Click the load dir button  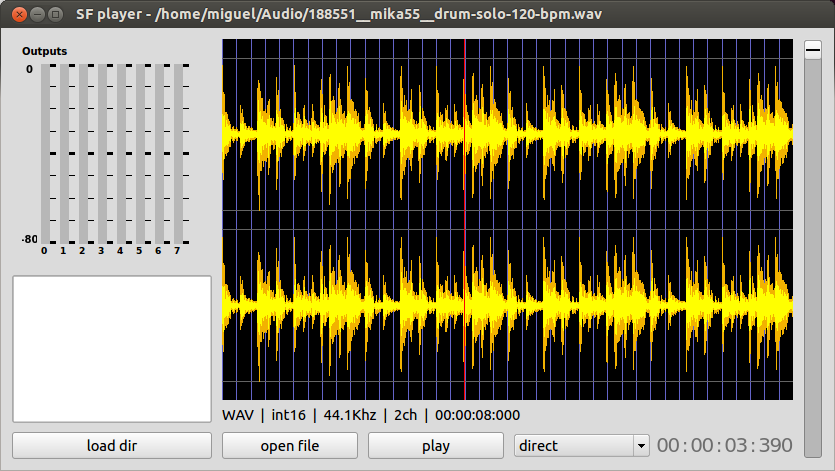click(112, 445)
